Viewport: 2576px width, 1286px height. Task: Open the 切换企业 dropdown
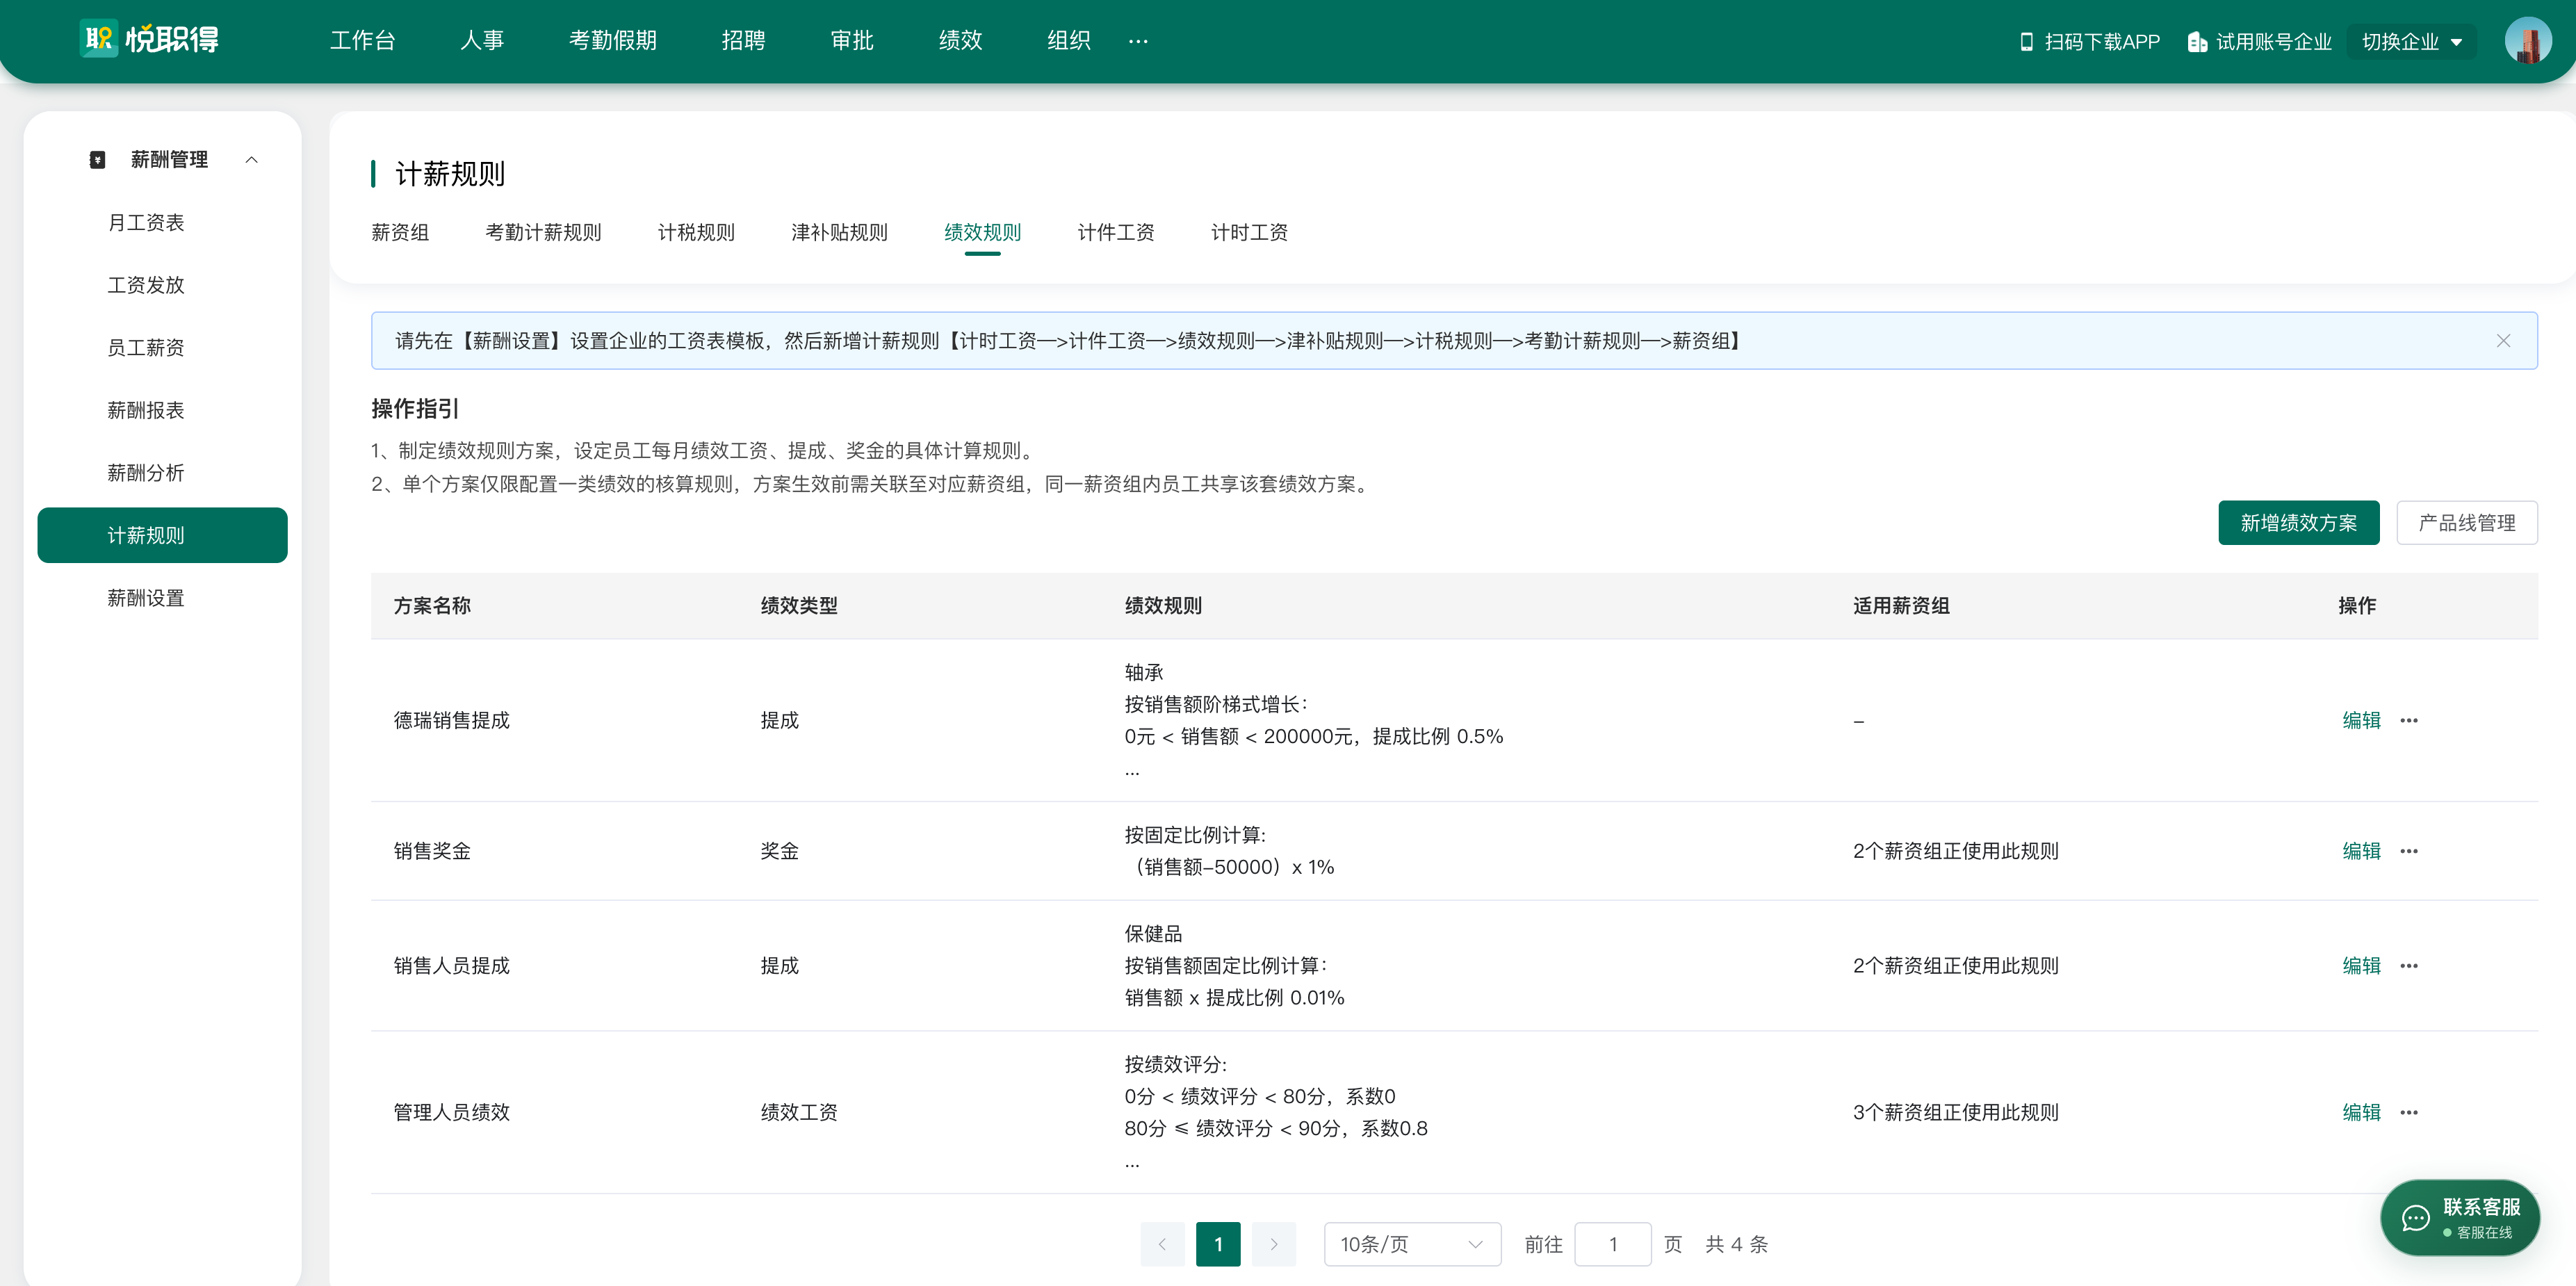[x=2411, y=41]
